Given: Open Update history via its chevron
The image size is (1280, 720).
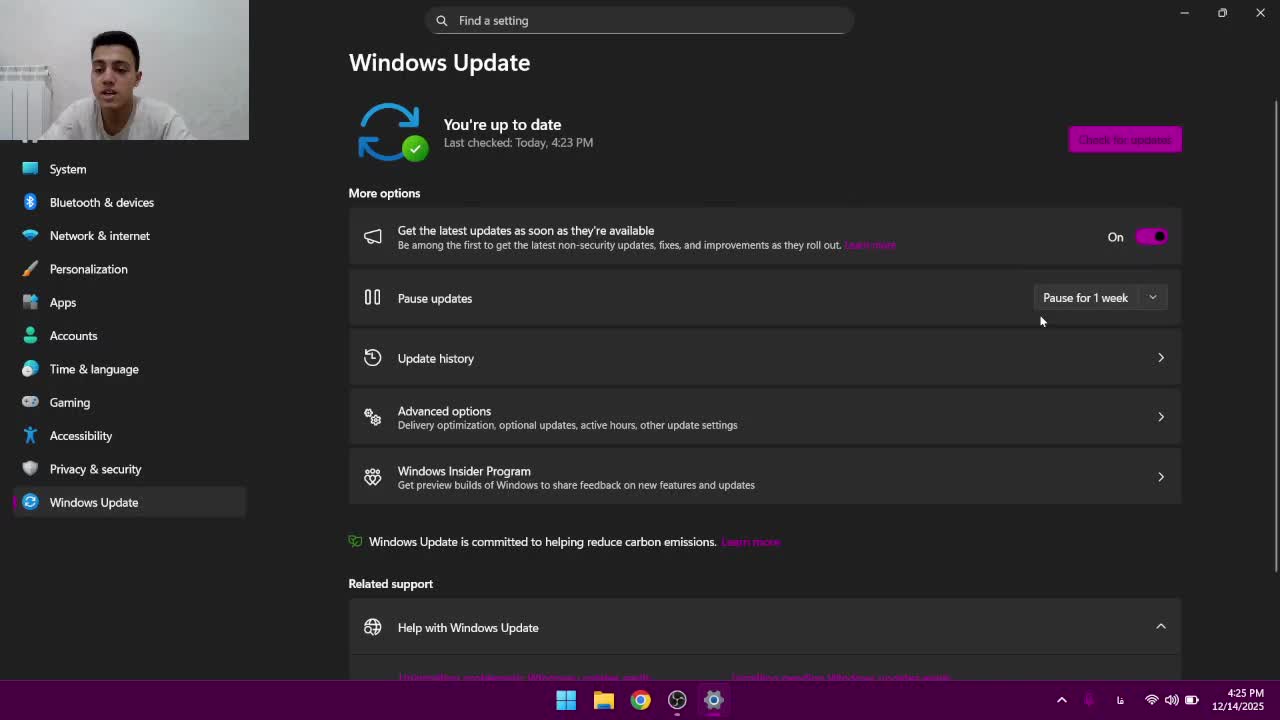Looking at the screenshot, I should click(1161, 358).
